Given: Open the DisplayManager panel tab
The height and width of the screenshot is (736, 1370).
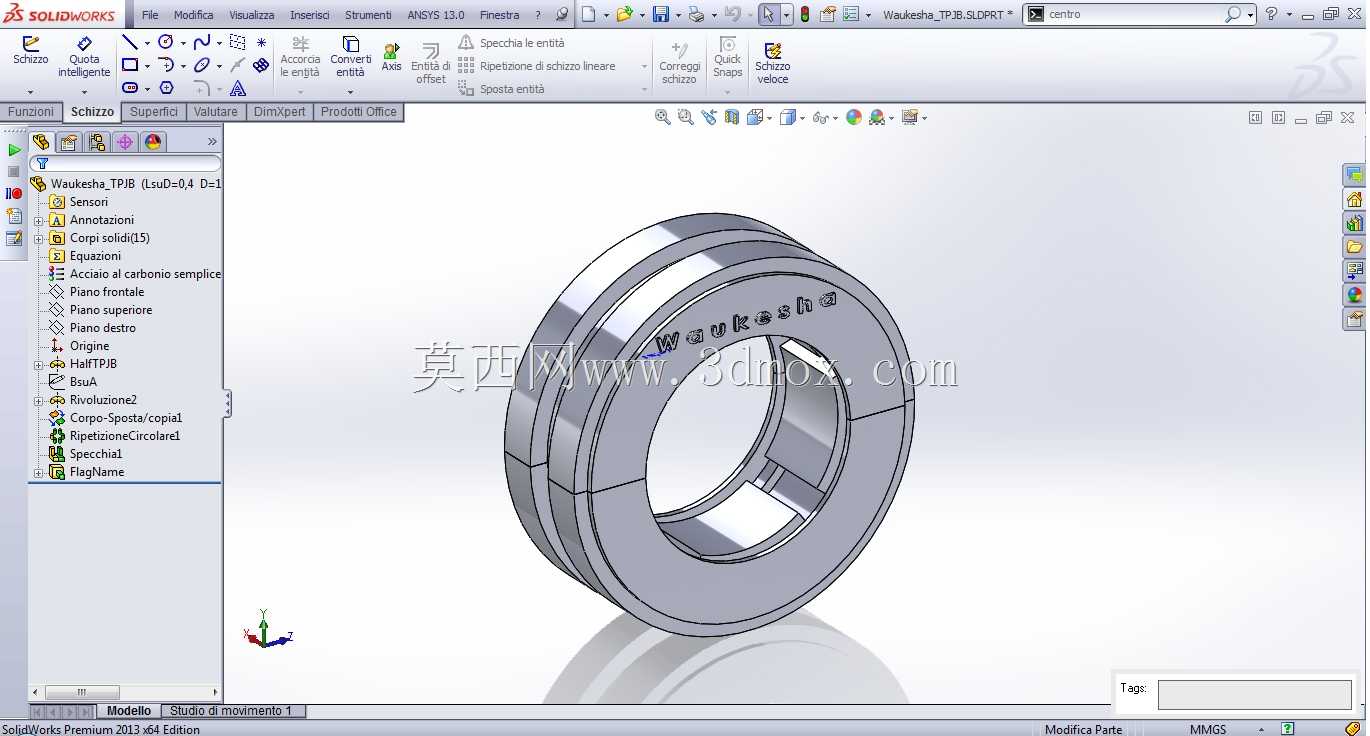Looking at the screenshot, I should tap(153, 142).
